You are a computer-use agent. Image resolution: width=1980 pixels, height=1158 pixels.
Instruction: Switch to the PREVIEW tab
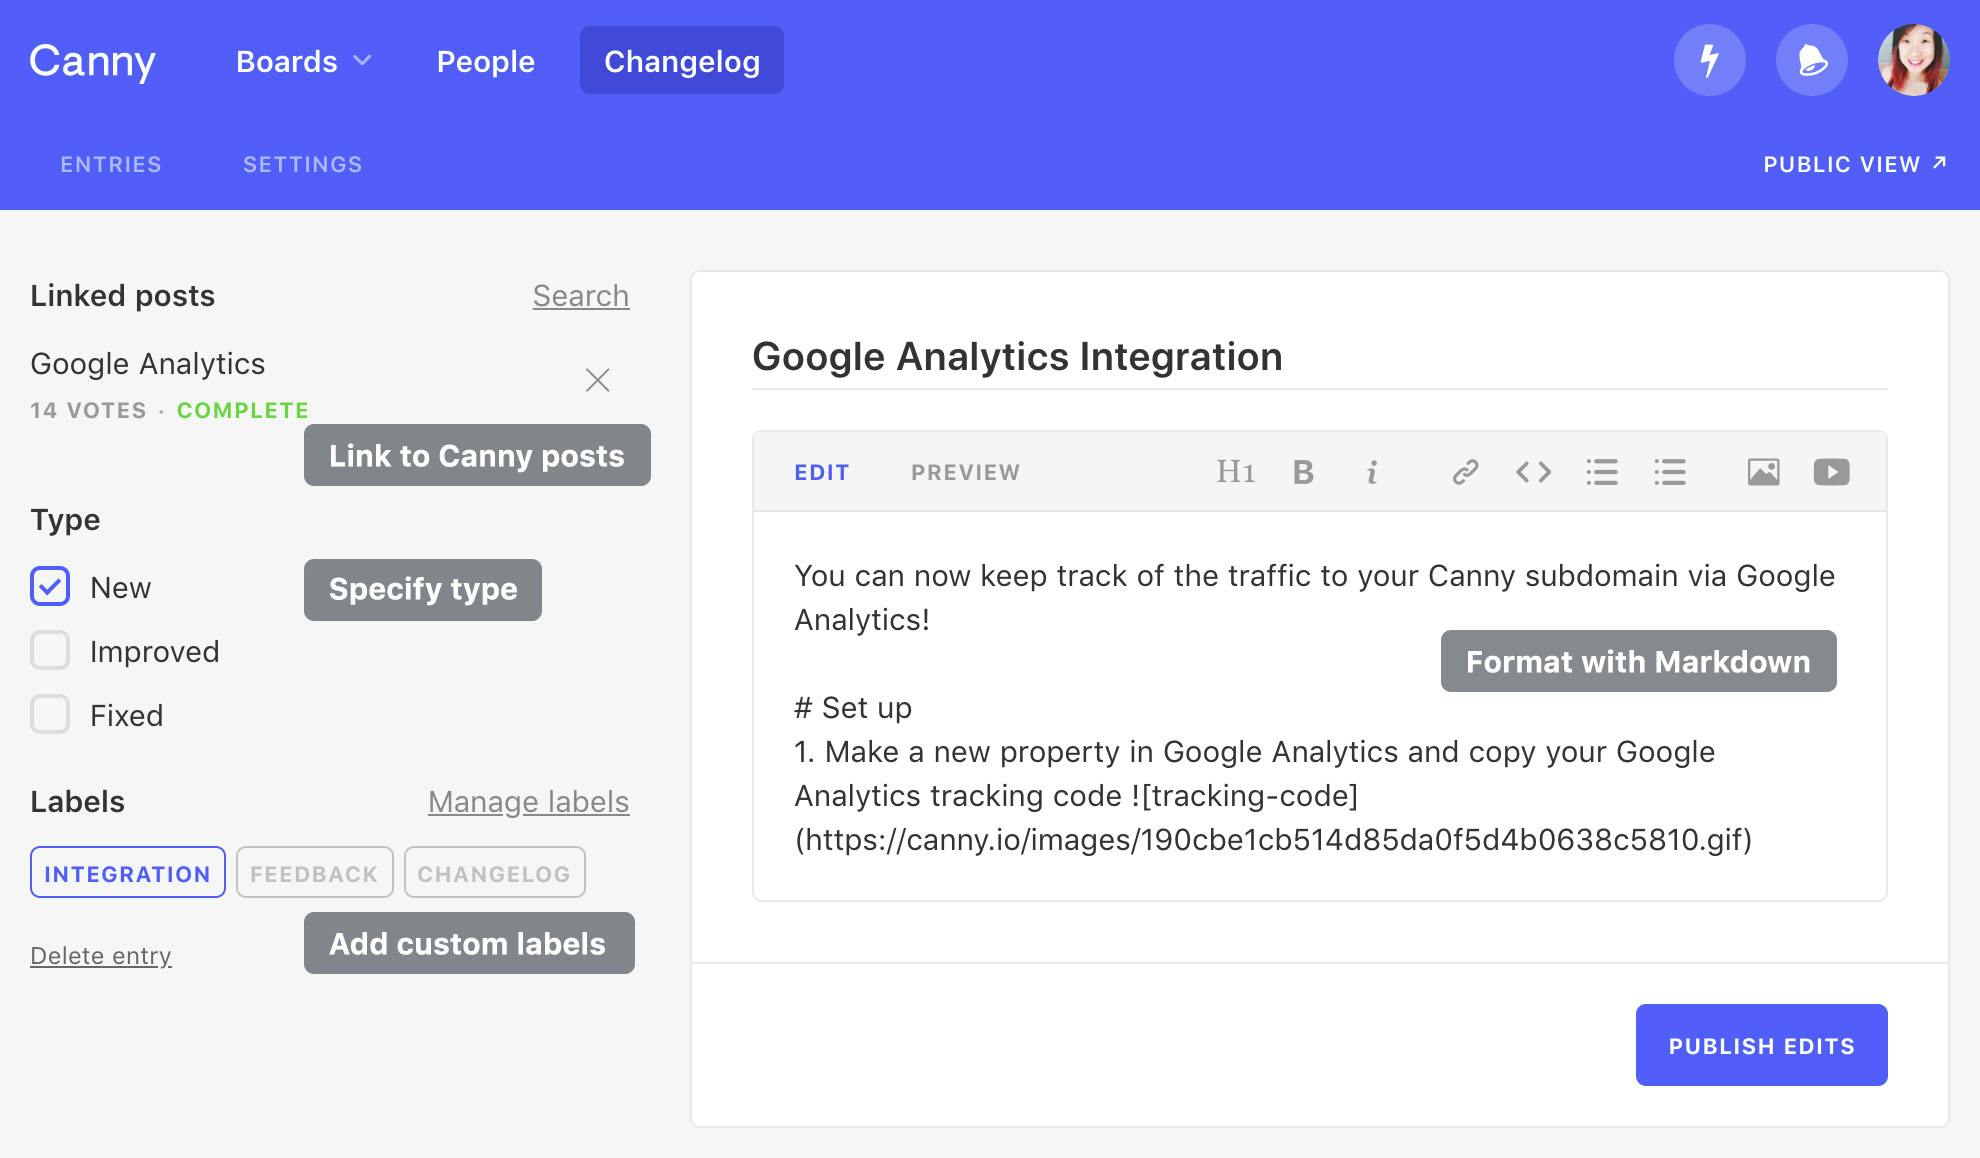click(x=966, y=472)
